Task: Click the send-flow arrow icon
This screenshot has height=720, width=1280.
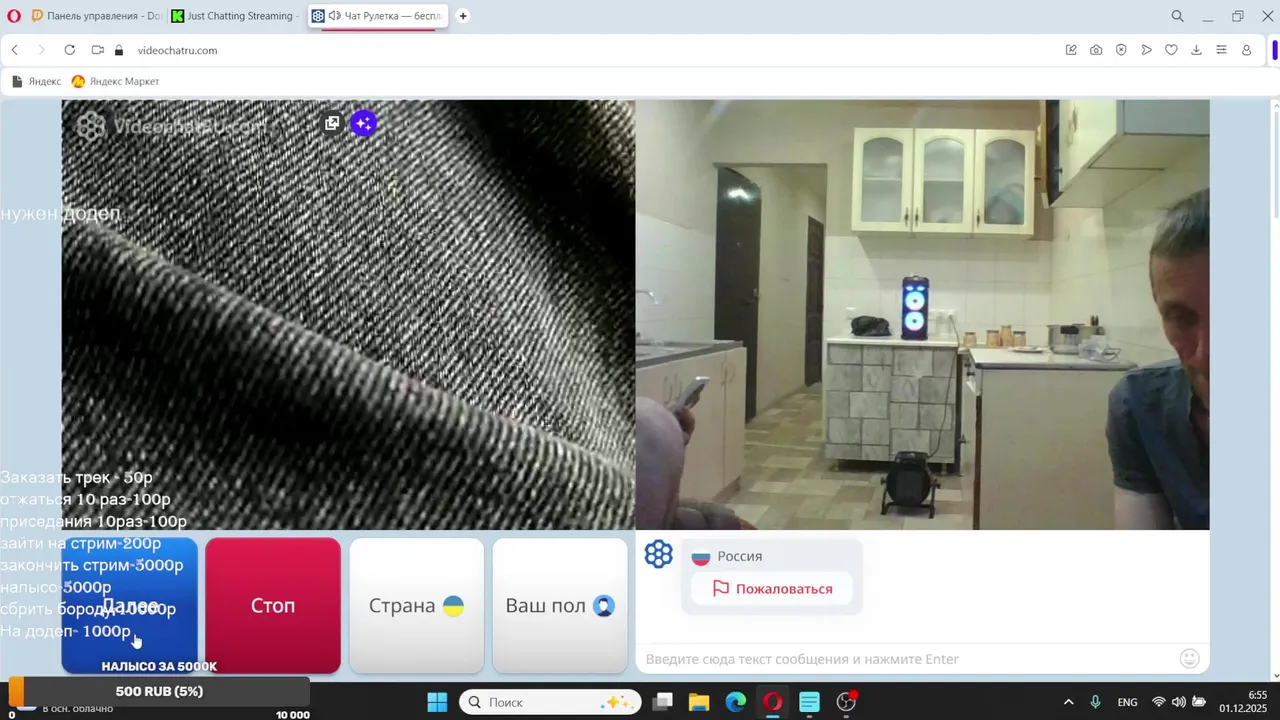Action: [1146, 50]
